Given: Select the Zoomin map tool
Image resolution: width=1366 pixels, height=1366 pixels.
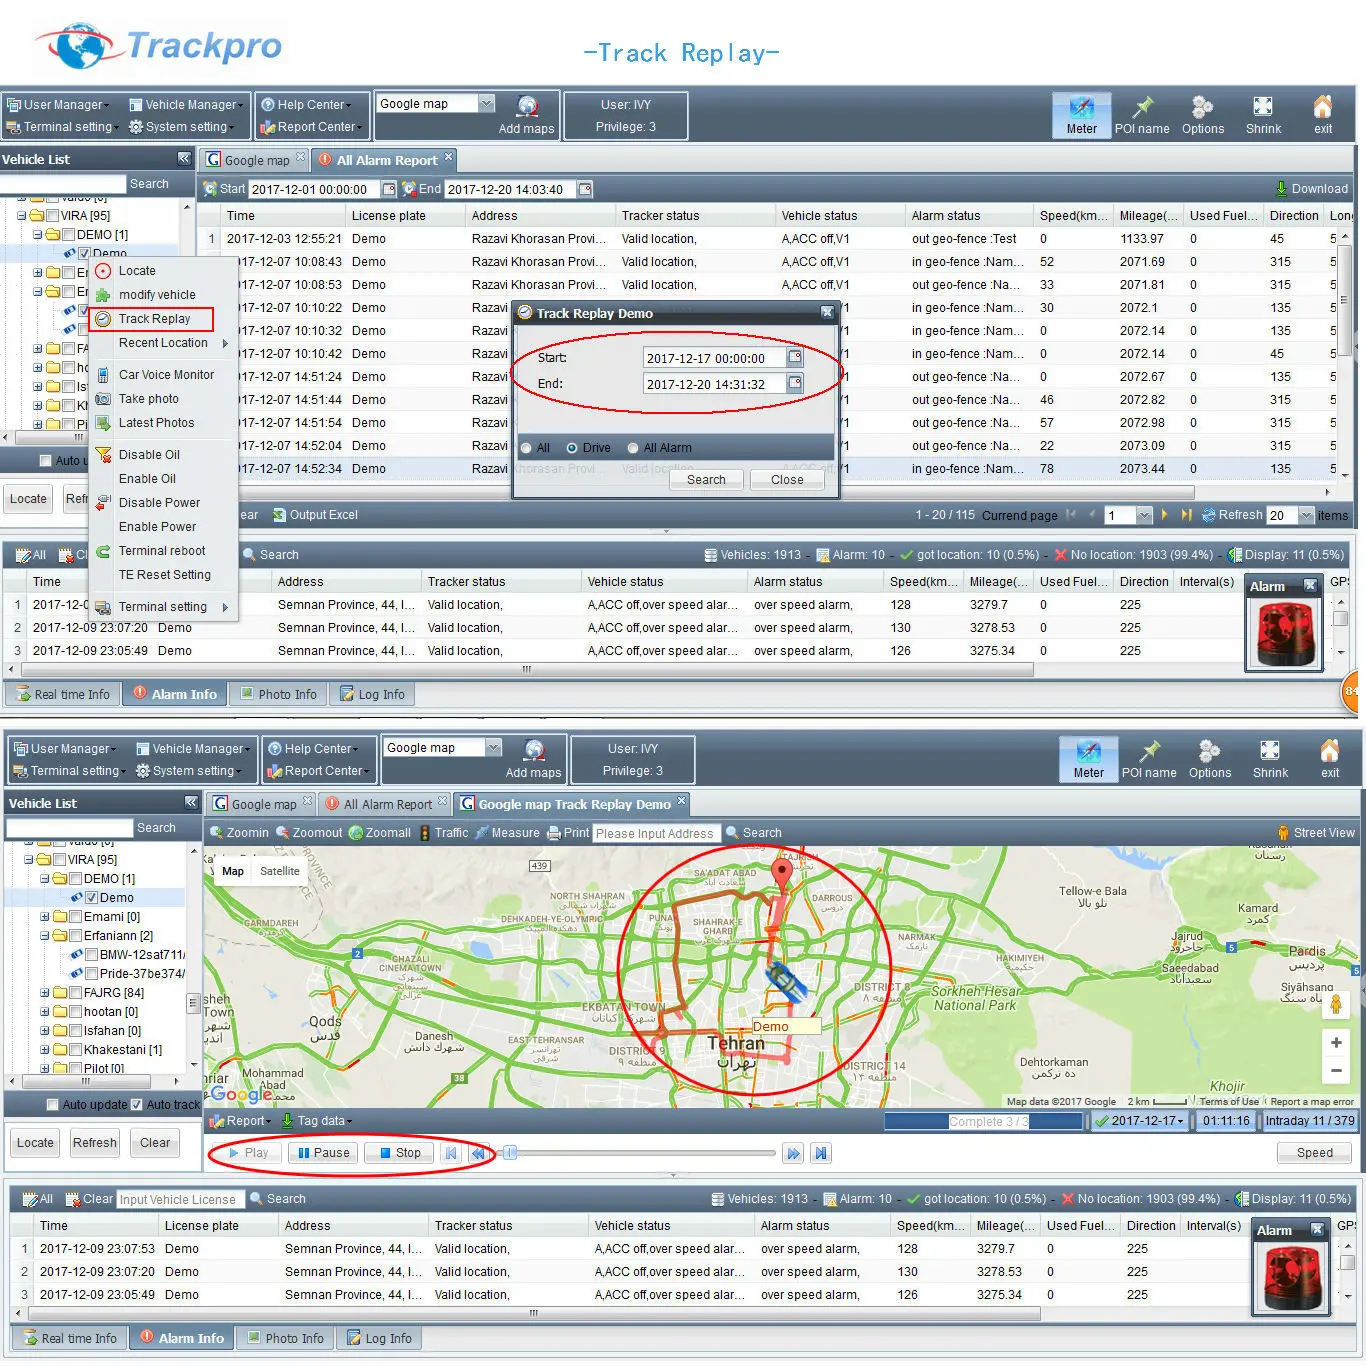Looking at the screenshot, I should pyautogui.click(x=239, y=832).
